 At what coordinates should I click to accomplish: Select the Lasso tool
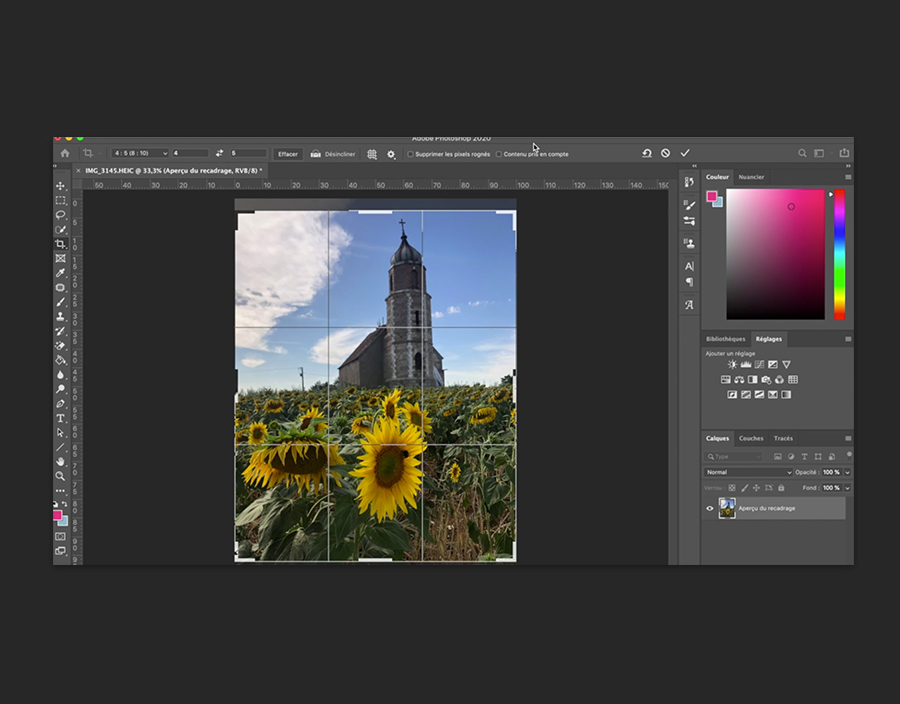(x=60, y=215)
